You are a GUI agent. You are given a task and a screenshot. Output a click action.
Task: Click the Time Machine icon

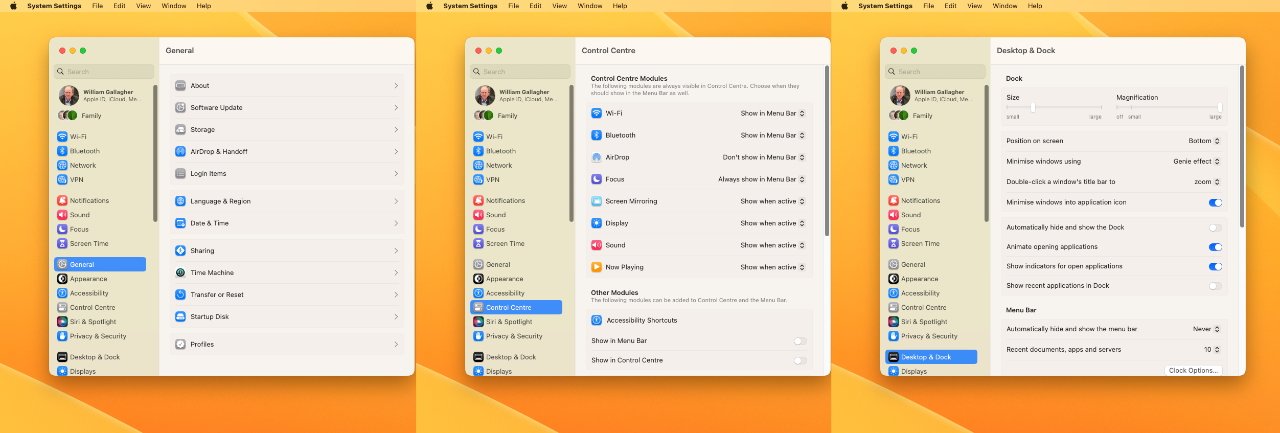[x=181, y=273]
